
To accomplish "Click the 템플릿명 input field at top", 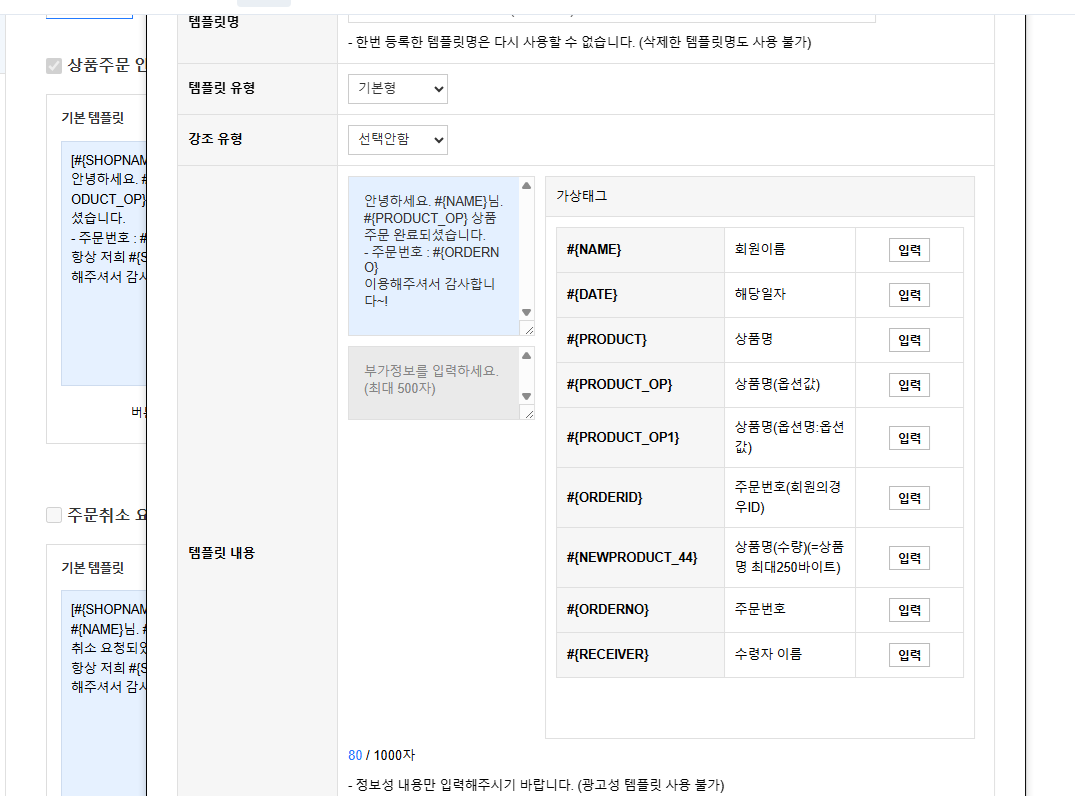I will (611, 14).
